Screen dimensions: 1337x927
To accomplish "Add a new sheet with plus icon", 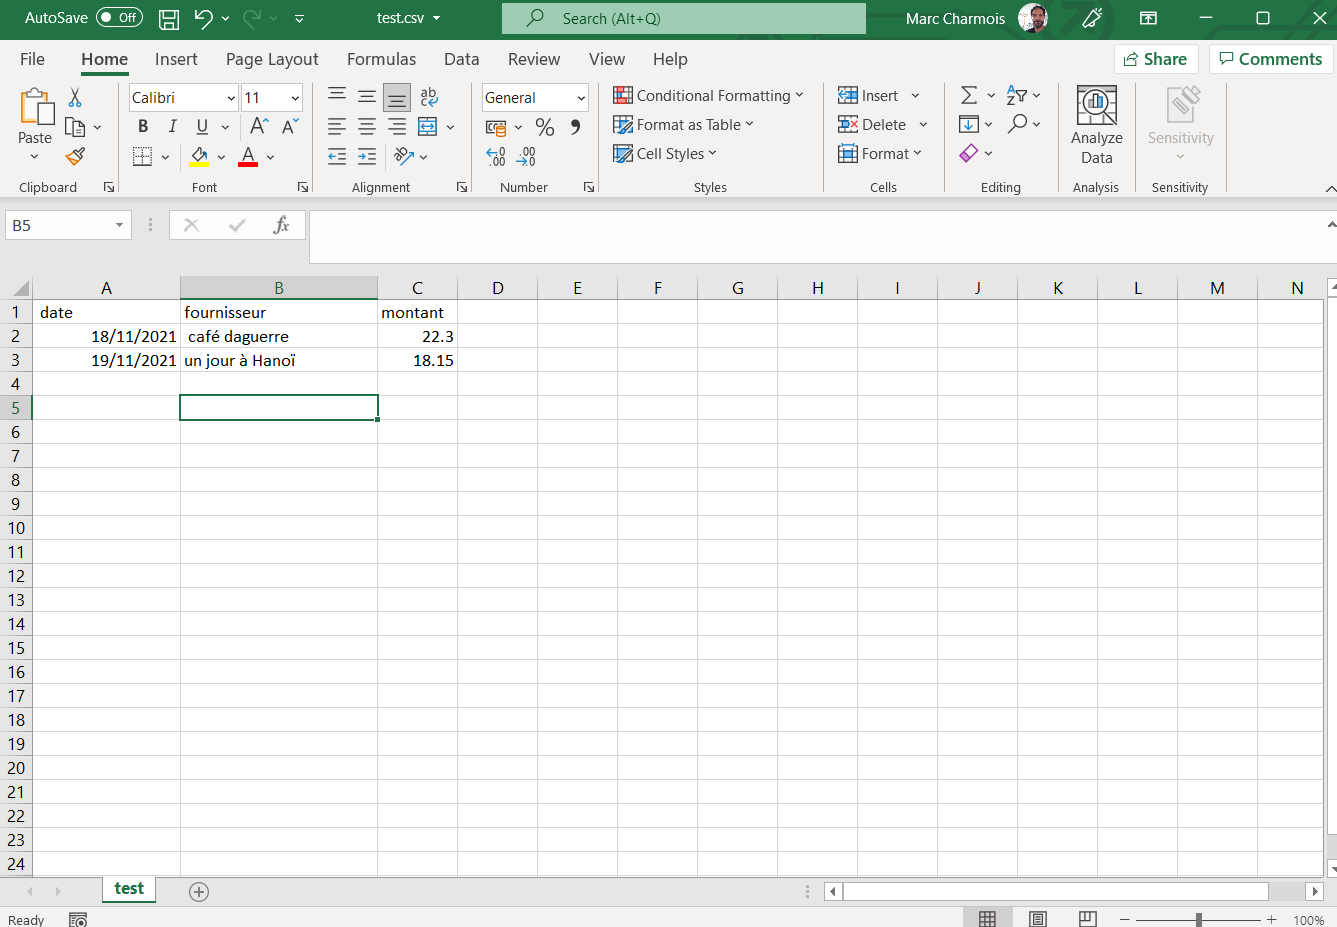I will click(x=199, y=892).
